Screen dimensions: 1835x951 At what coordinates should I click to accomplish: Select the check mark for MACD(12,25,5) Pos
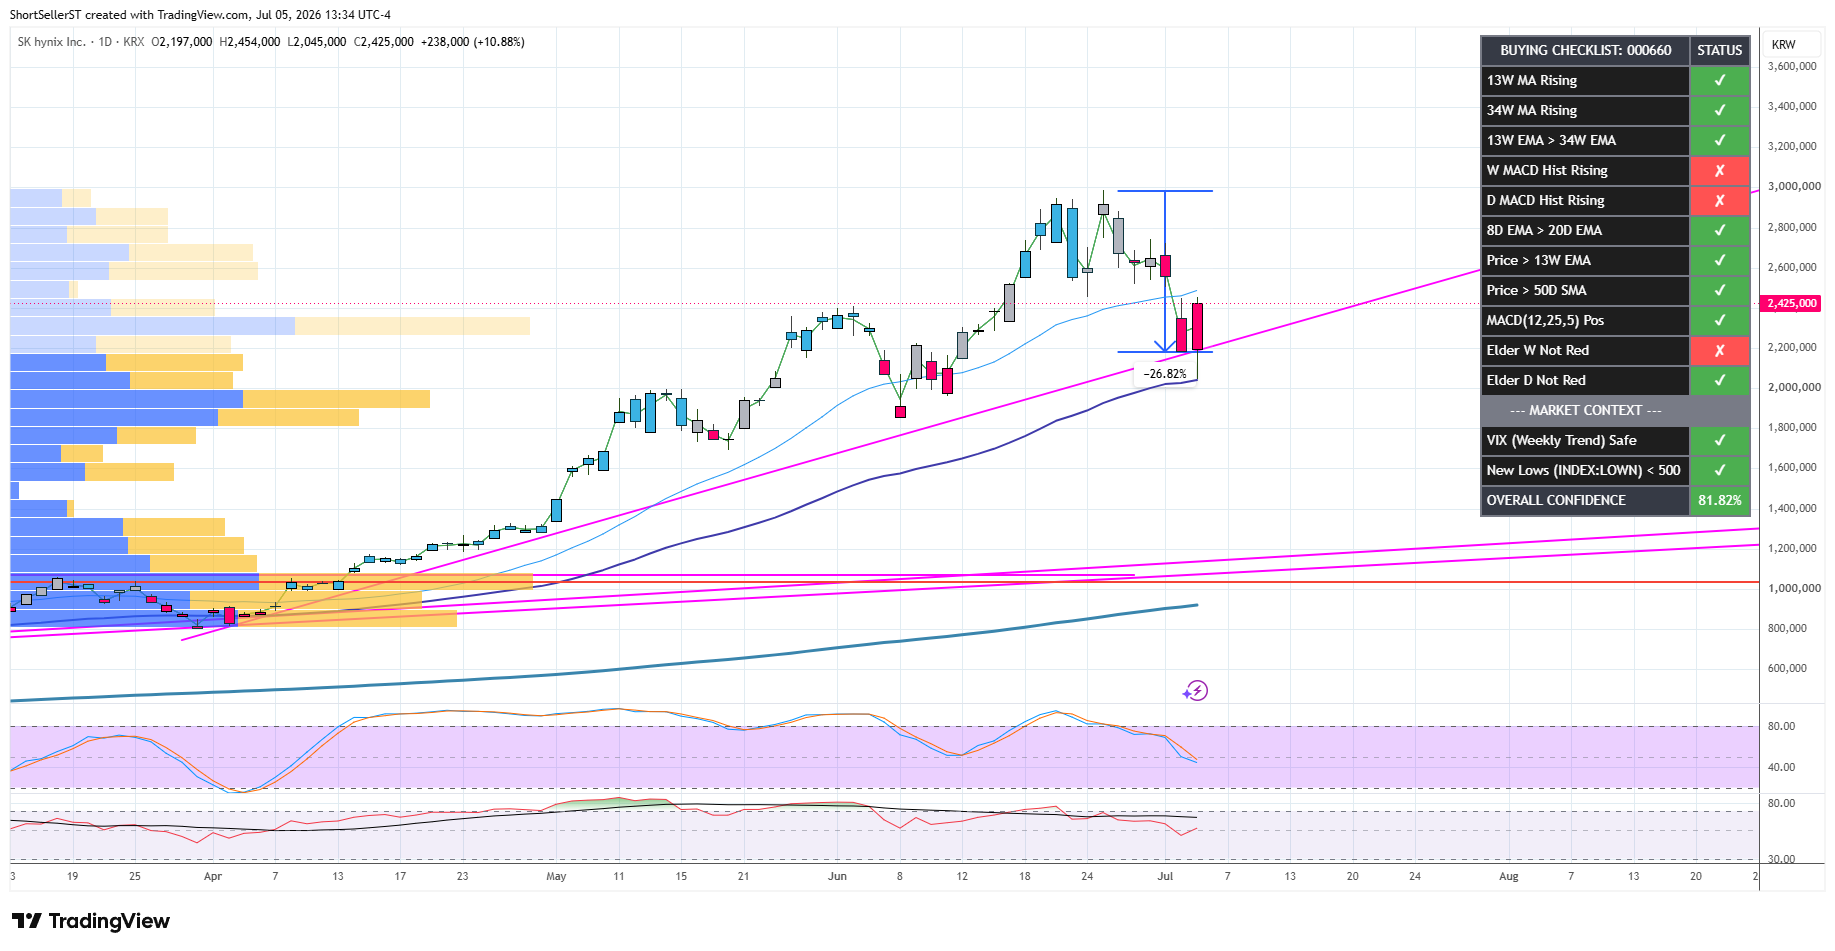coord(1720,320)
